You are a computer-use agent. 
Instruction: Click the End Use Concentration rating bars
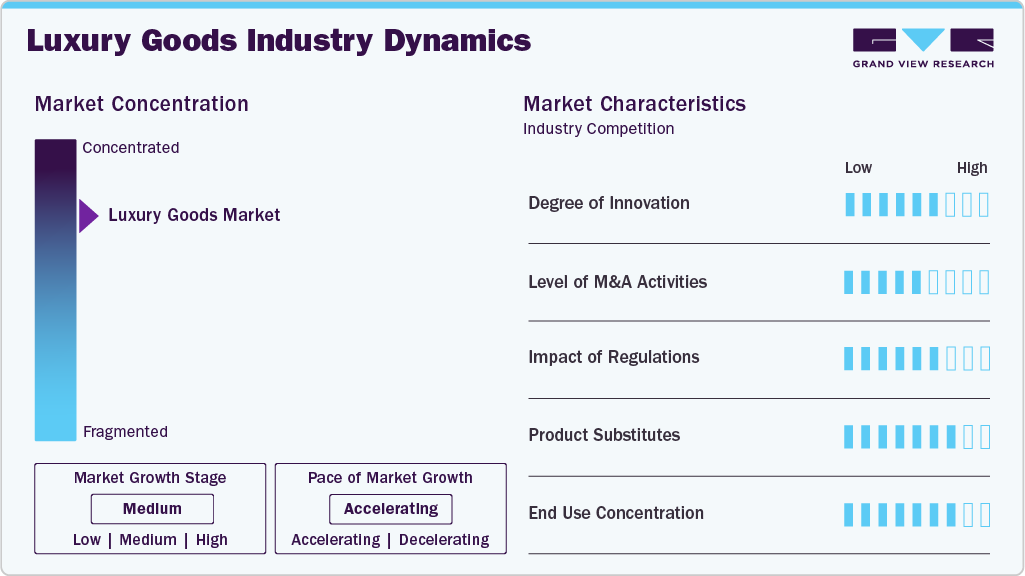coord(916,514)
